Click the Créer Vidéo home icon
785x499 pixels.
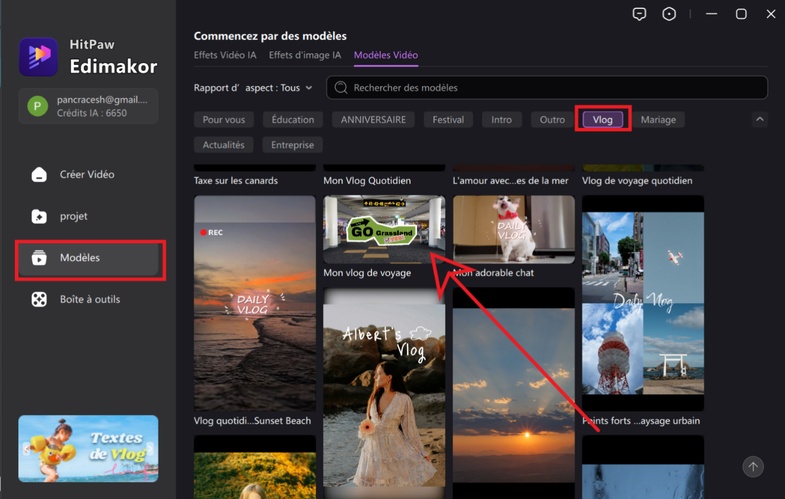39,175
